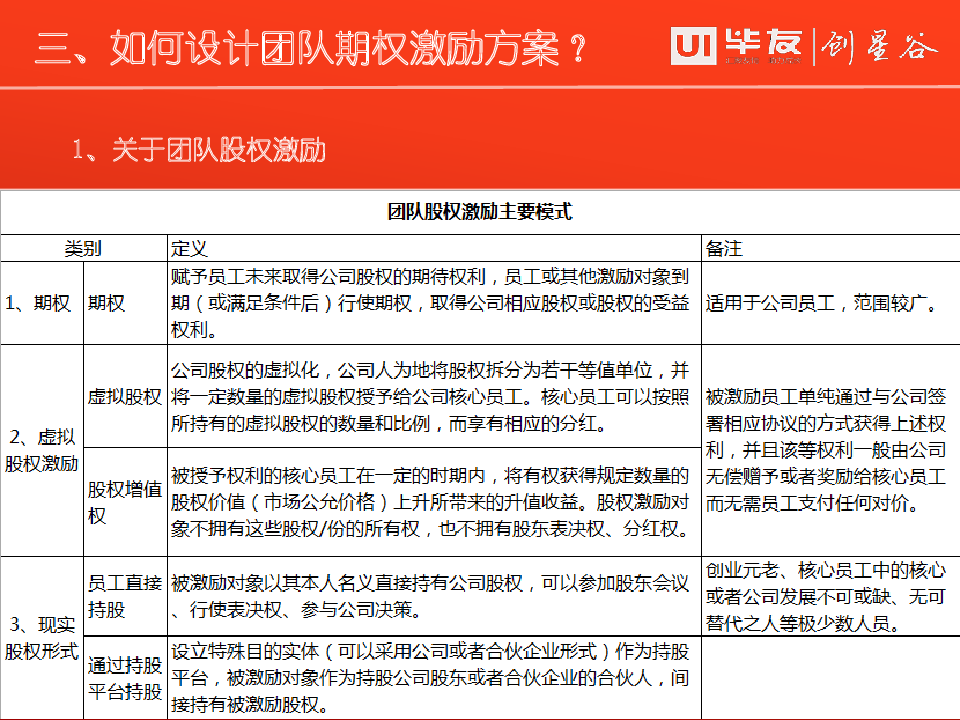Click the 类别 column header
Screen dimensions: 960x720
(83, 248)
